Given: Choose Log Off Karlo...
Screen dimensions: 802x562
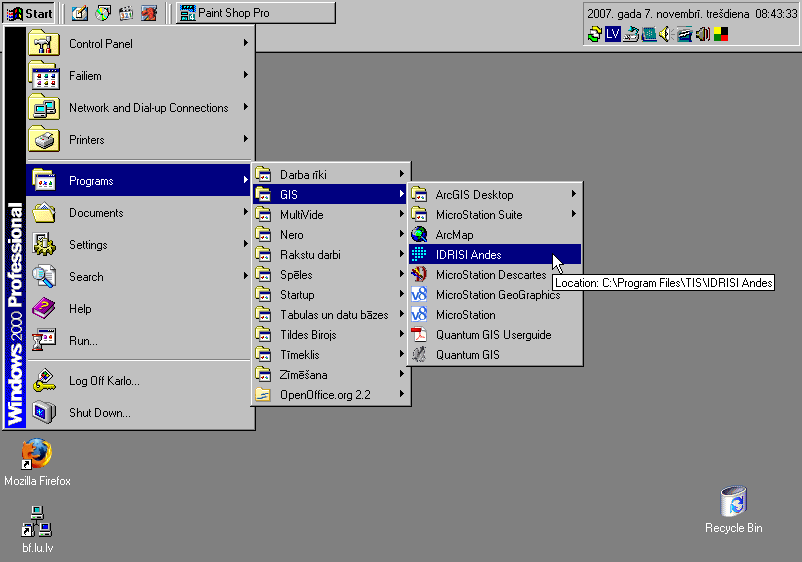Looking at the screenshot, I should click(x=138, y=380).
